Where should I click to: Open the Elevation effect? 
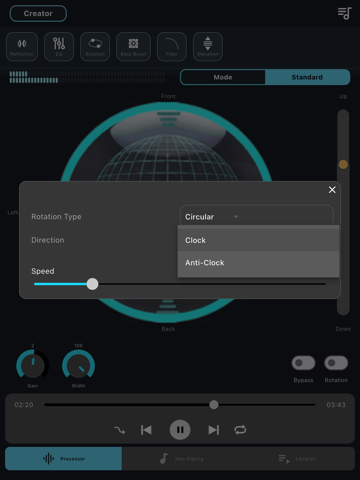tap(208, 47)
